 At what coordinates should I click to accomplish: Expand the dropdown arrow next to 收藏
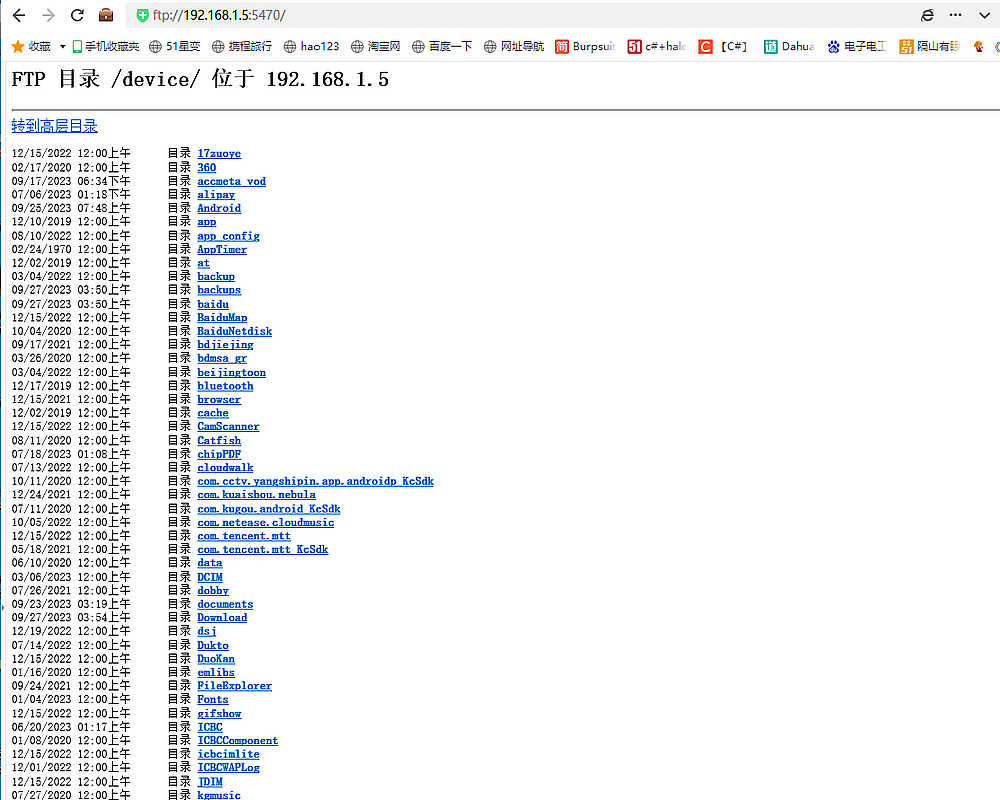tap(62, 46)
